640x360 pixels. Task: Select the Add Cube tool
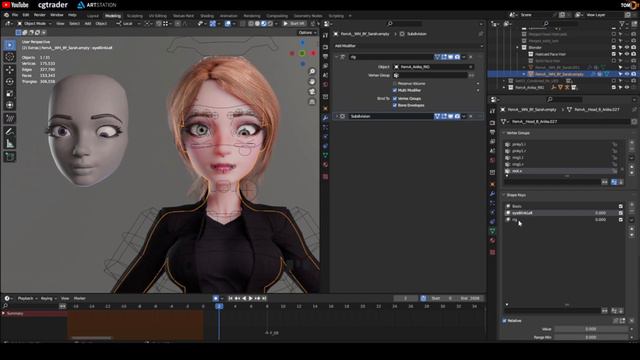pos(10,156)
